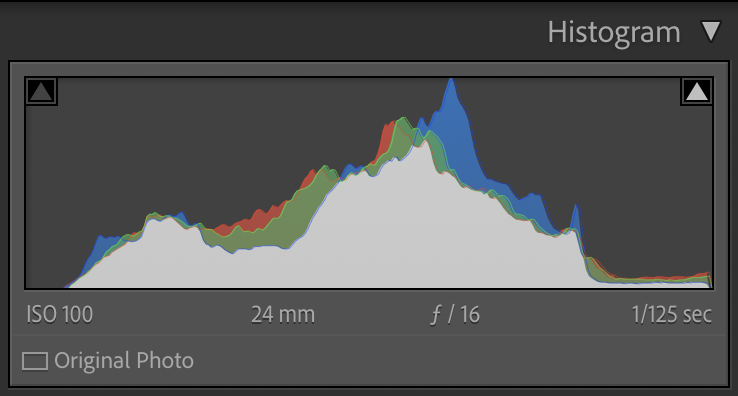738x396 pixels.
Task: Click the narrow blue spike before the right drop-off
Action: [576, 218]
